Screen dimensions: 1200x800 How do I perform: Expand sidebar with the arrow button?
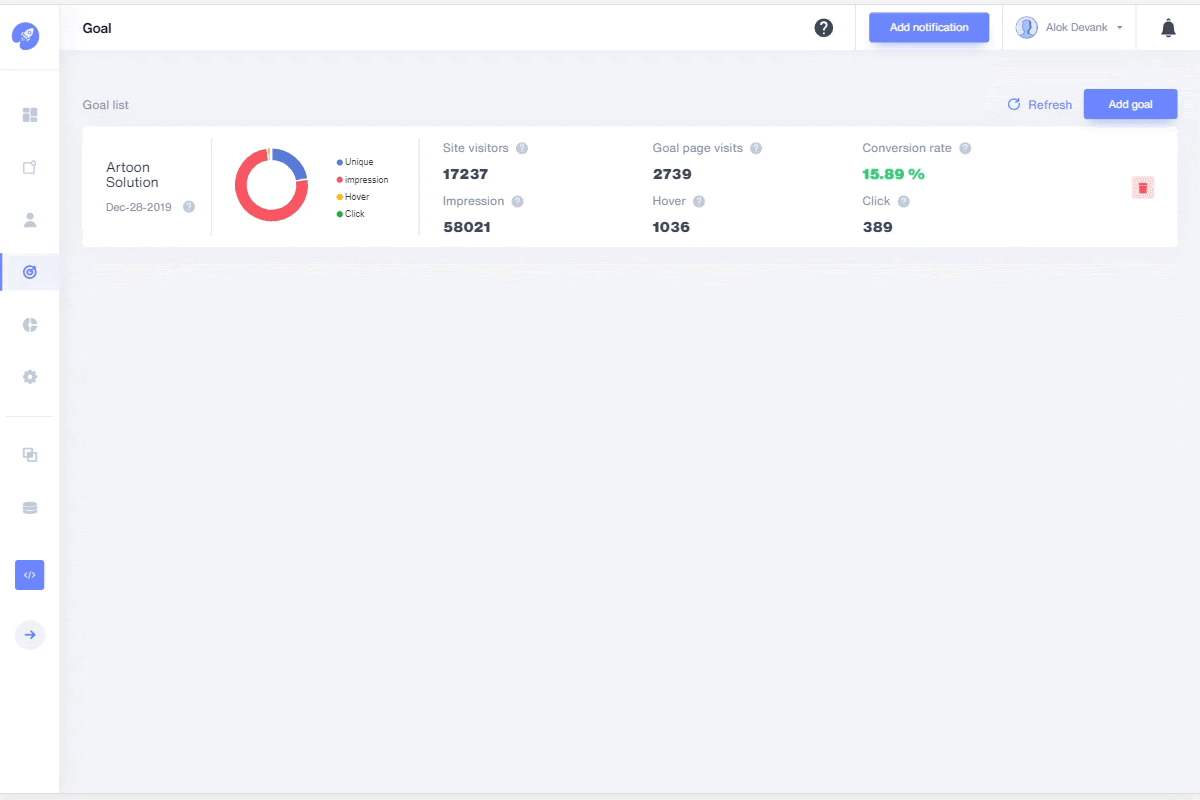tap(30, 635)
